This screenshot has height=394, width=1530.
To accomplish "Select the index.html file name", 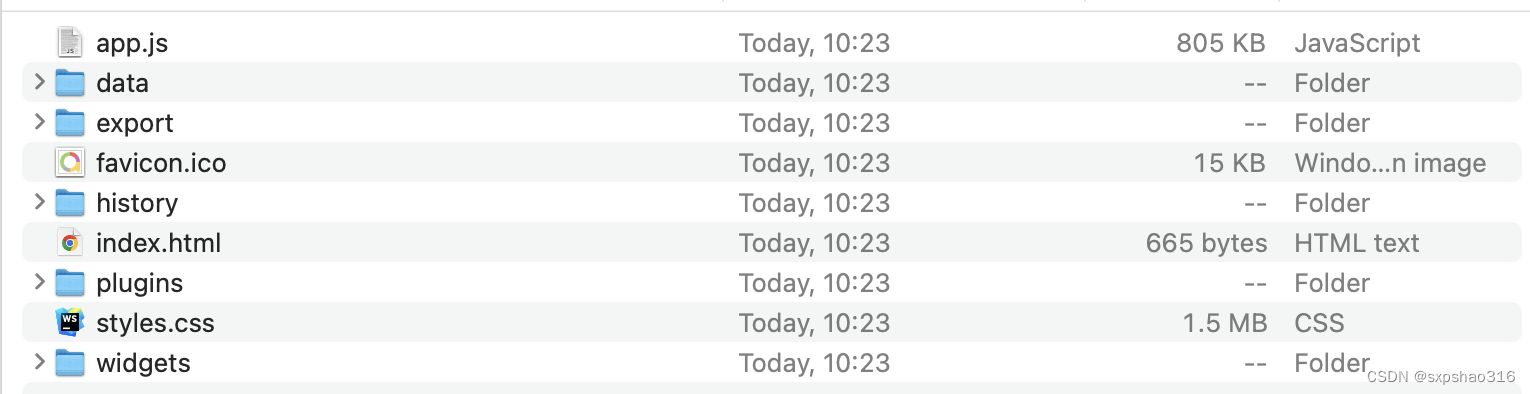I will pos(158,243).
